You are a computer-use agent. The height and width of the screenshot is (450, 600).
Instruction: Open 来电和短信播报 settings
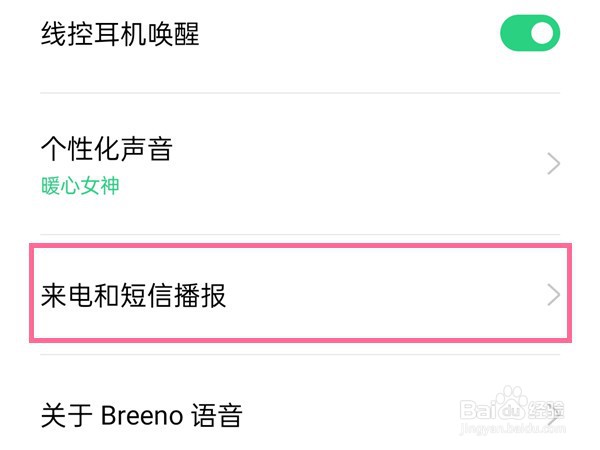pyautogui.click(x=134, y=296)
